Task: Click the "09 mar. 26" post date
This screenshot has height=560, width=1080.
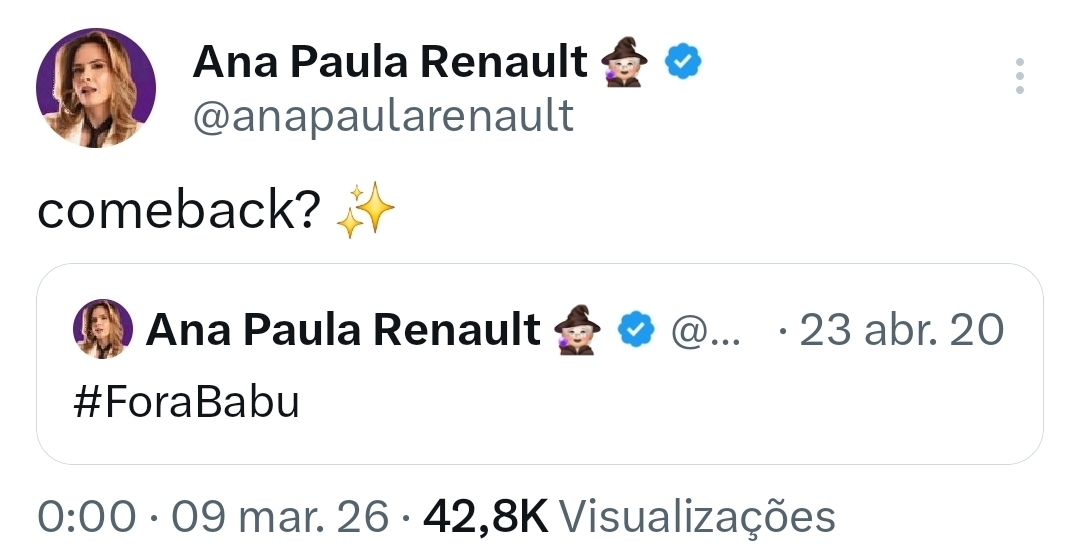Action: click(x=280, y=517)
